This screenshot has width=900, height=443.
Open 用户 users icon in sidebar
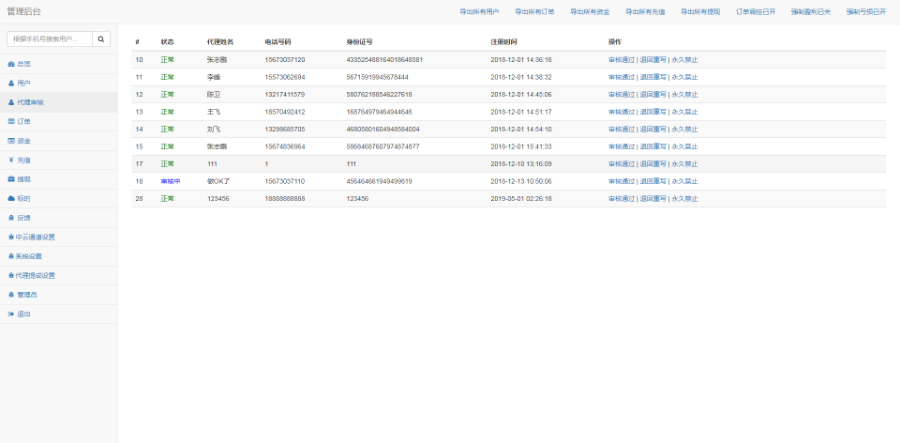click(11, 83)
